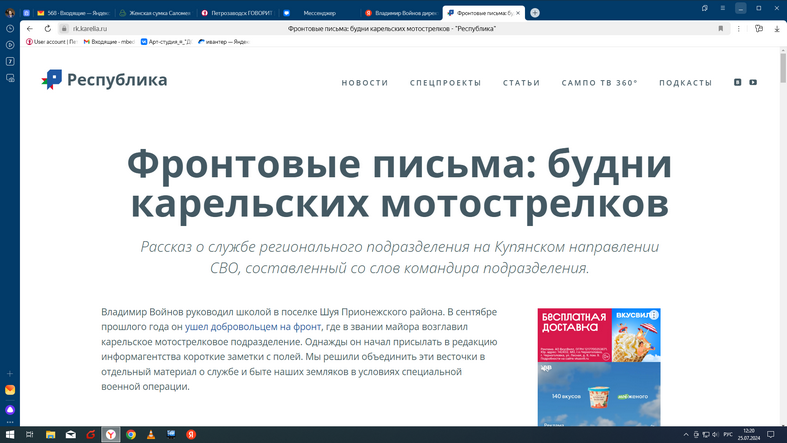Open sidebar video play icon

click(10, 45)
